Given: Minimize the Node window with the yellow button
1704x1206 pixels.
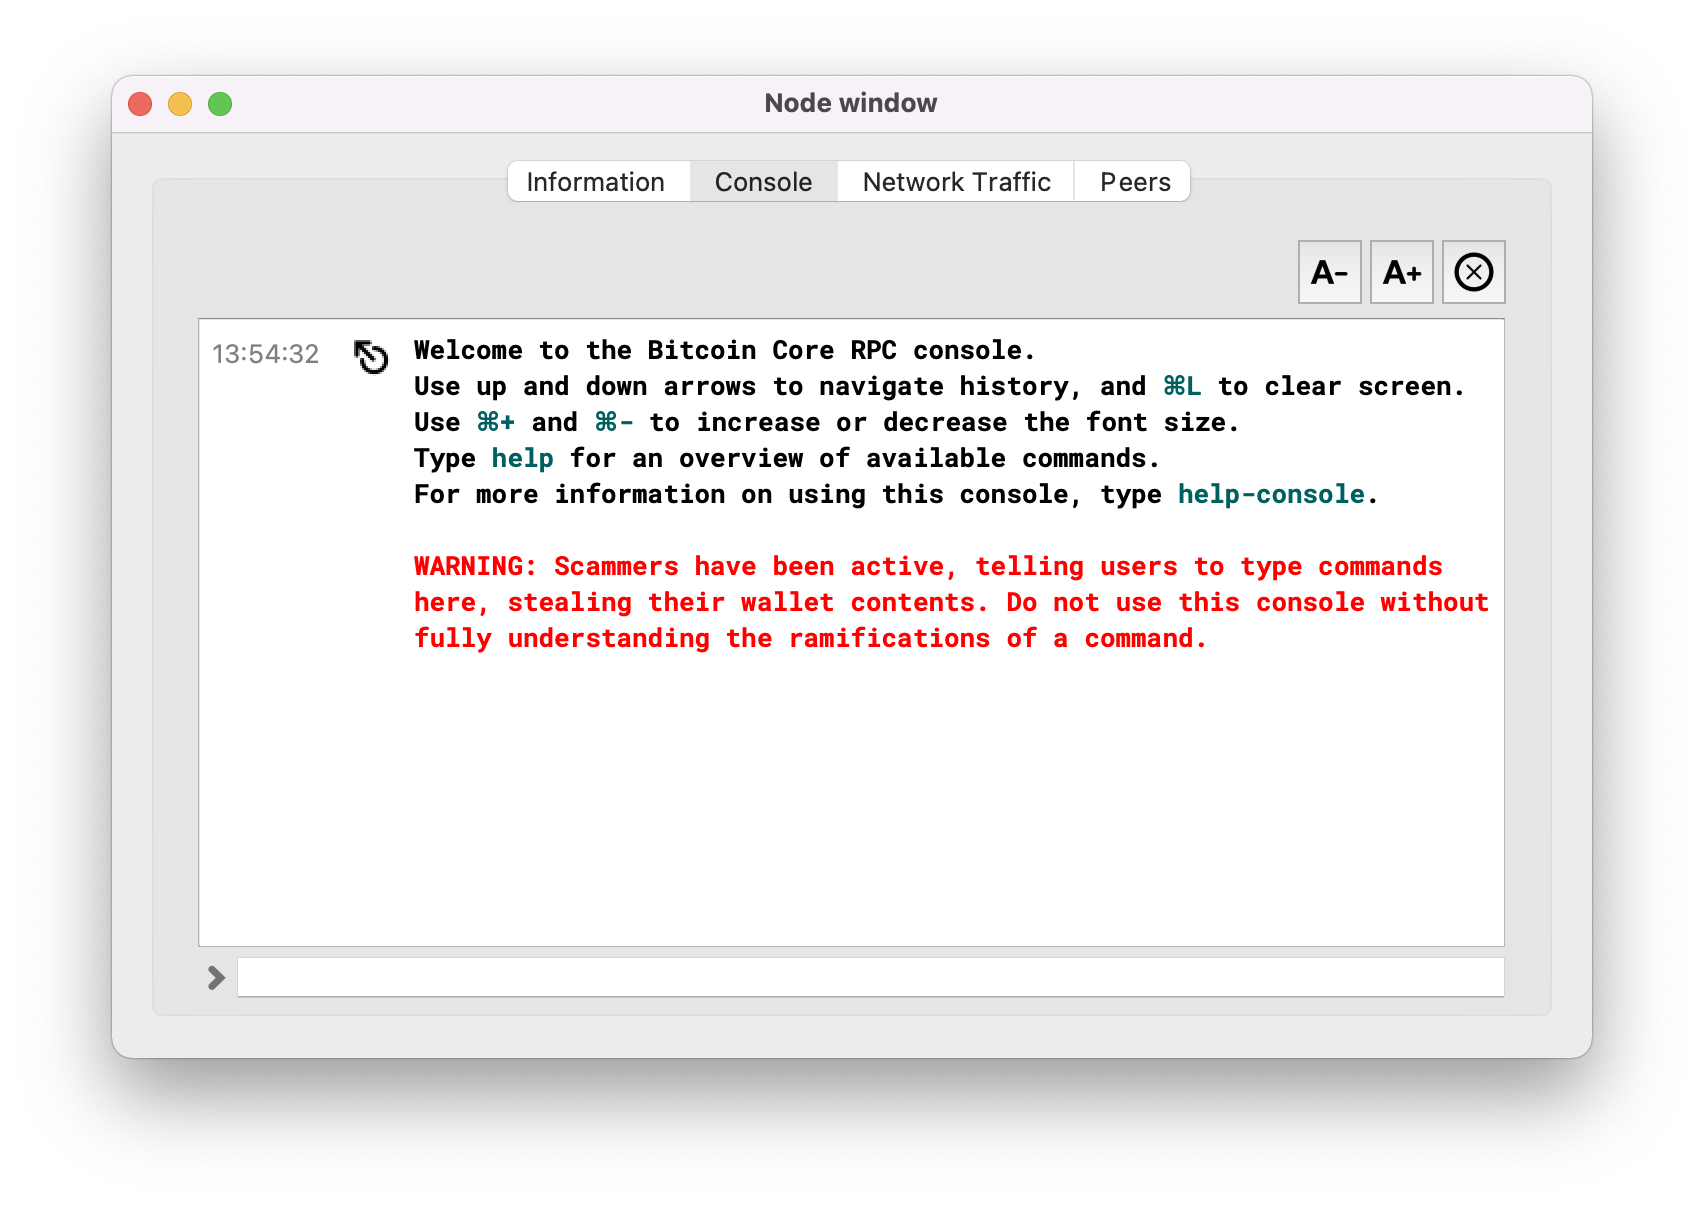Looking at the screenshot, I should 180,104.
